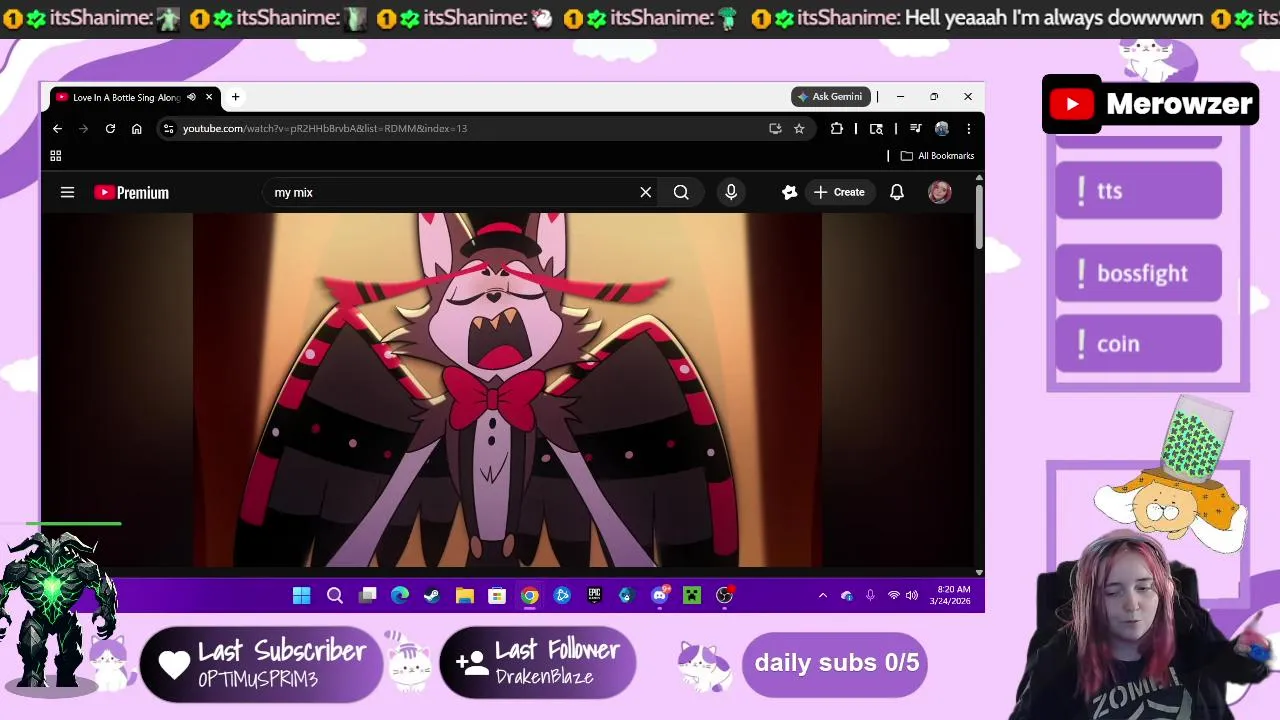Click the YouTube video player
This screenshot has width=1280, height=720.
[x=507, y=388]
